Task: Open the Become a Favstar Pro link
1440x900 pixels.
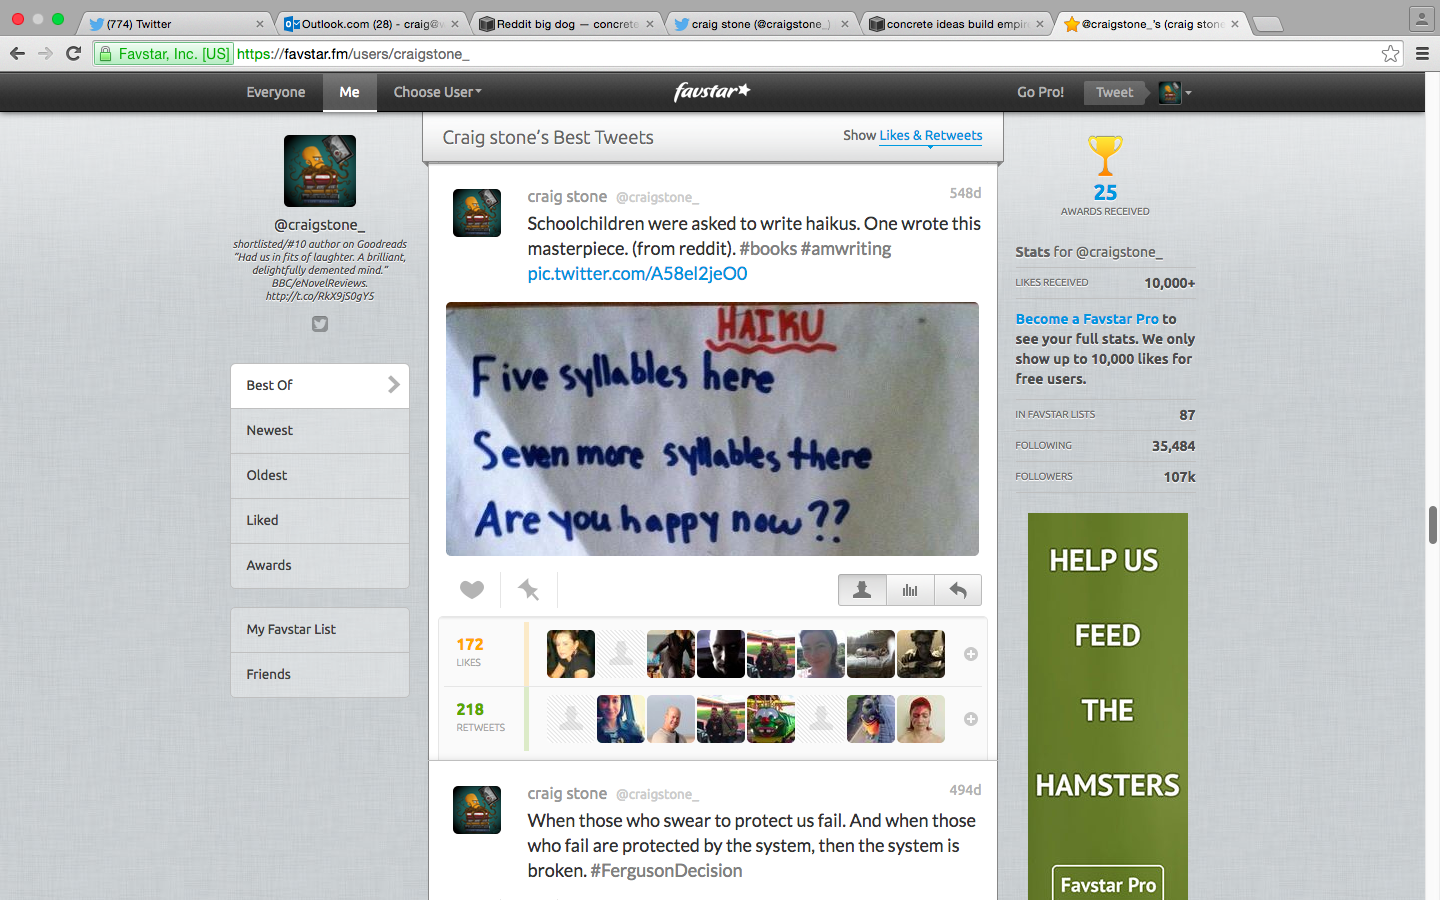Action: pyautogui.click(x=1087, y=319)
